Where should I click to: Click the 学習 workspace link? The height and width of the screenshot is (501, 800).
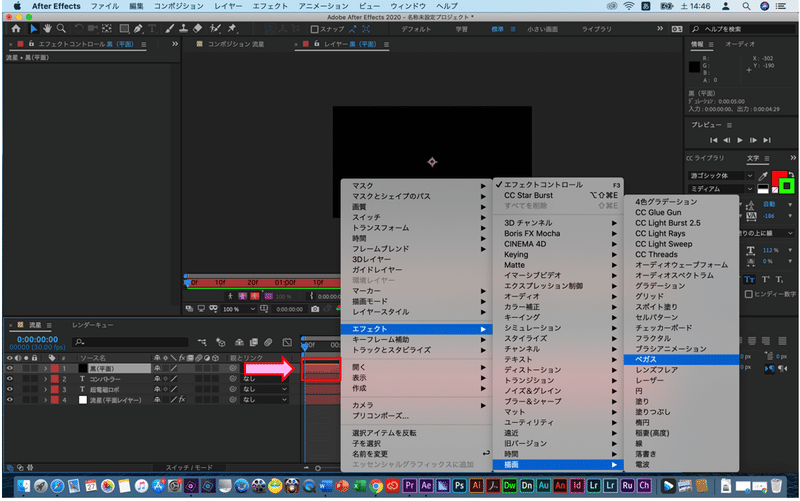(x=462, y=29)
